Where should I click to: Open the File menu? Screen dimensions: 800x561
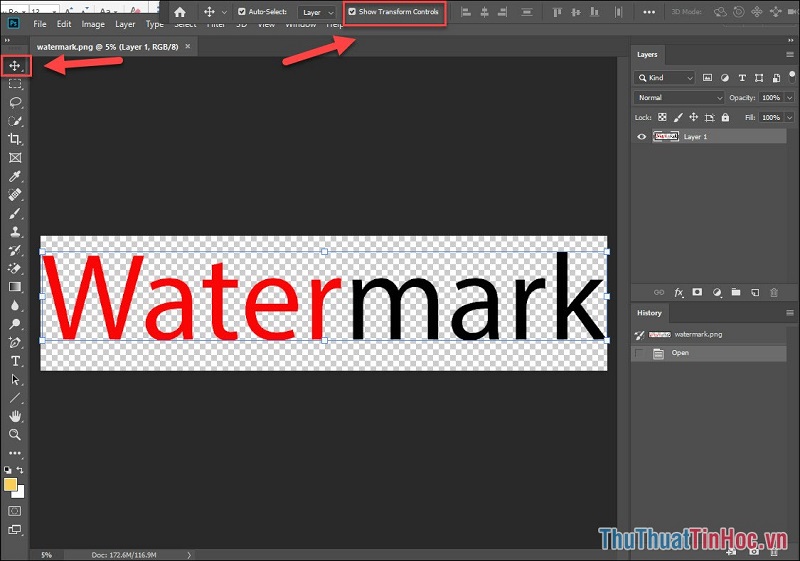(40, 24)
